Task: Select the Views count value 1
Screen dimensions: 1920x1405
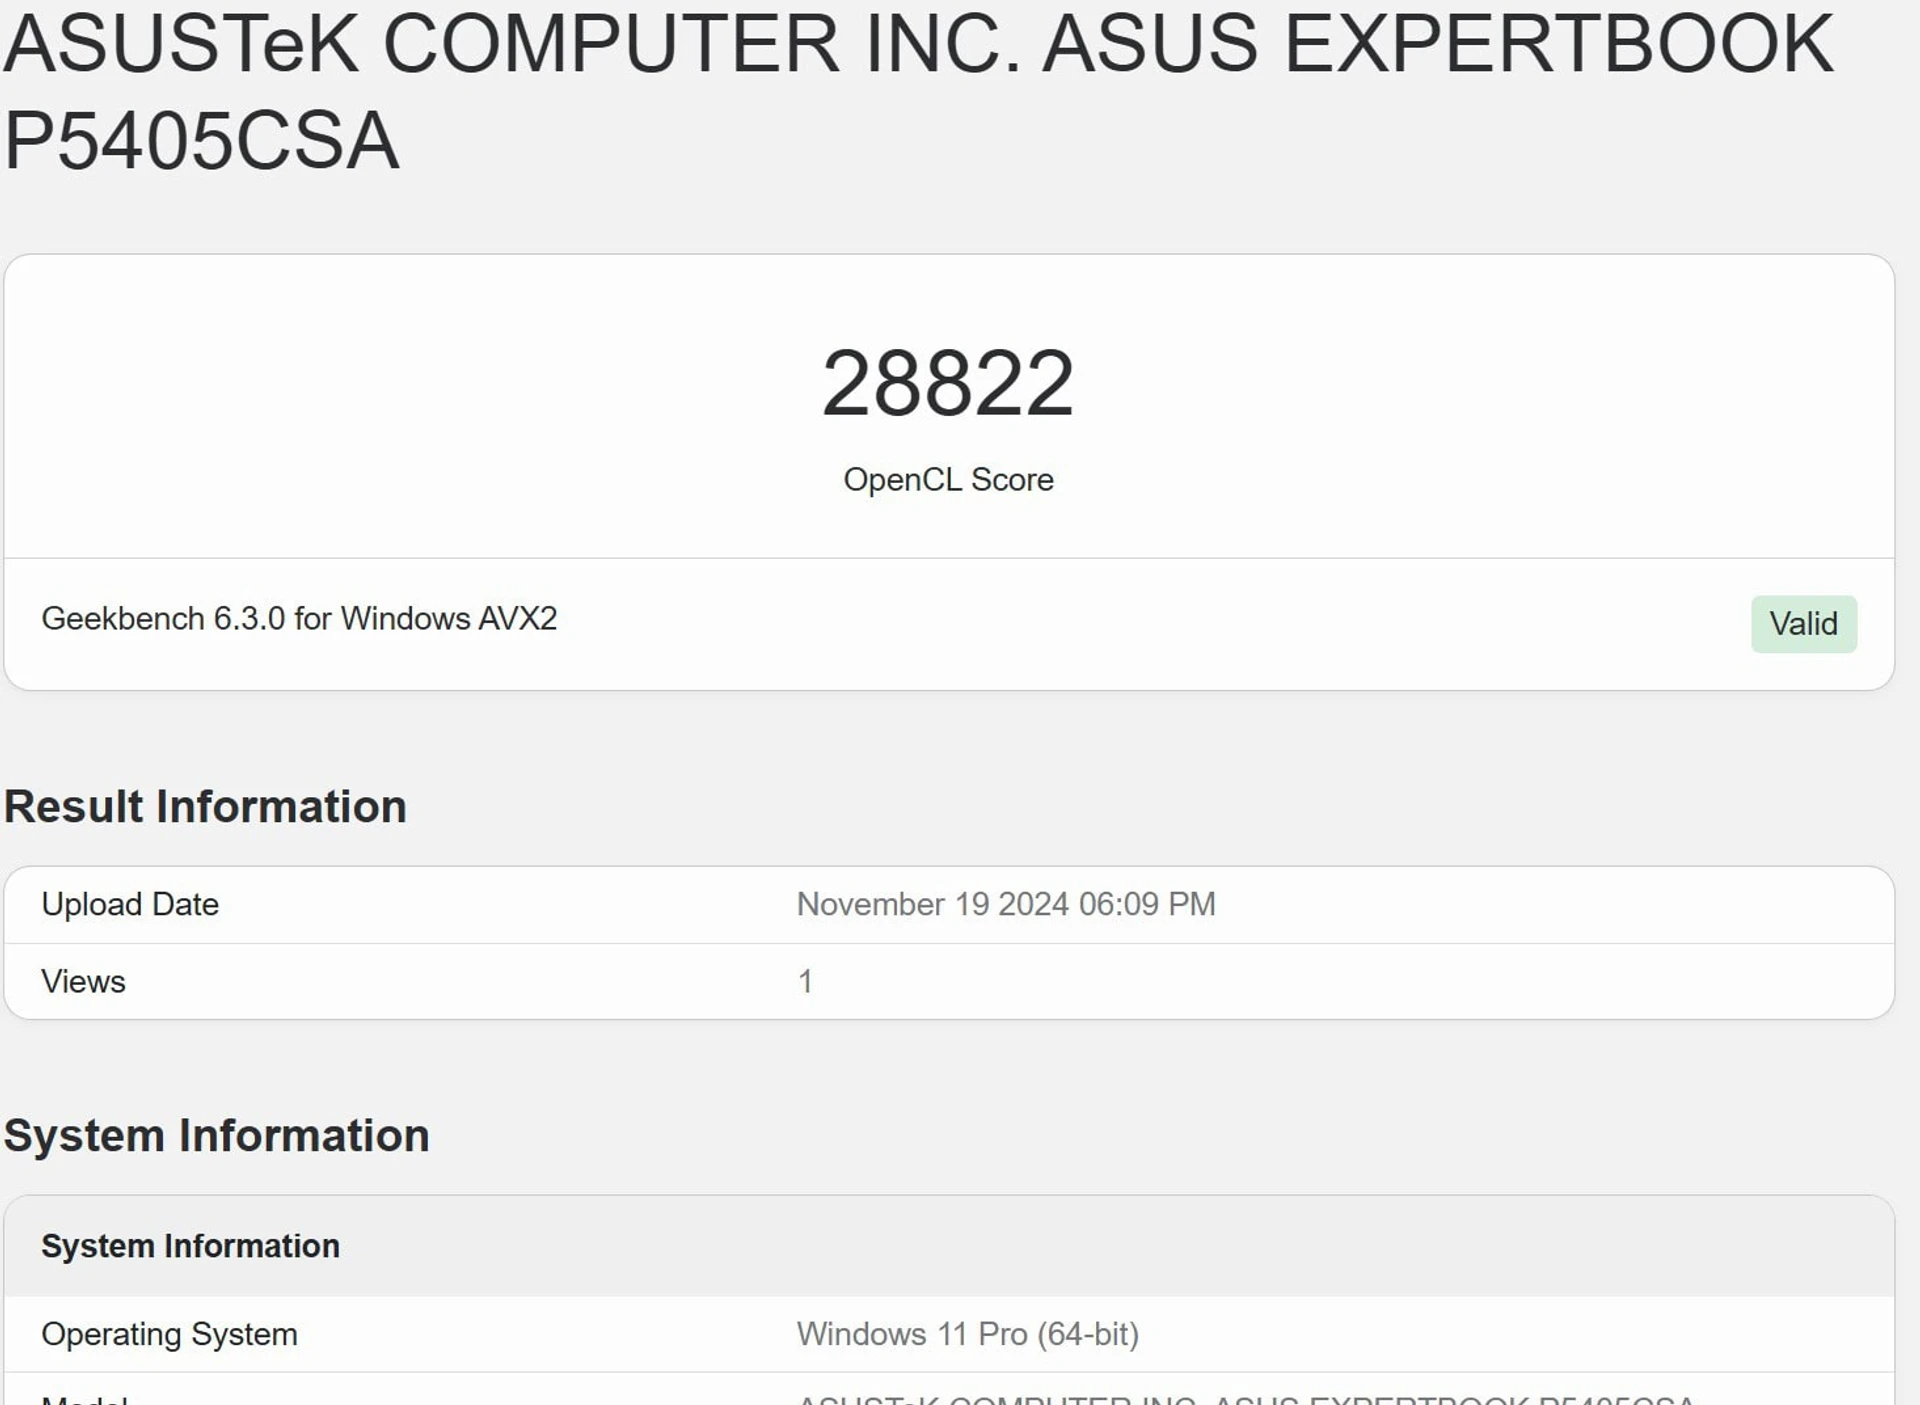Action: [x=805, y=981]
